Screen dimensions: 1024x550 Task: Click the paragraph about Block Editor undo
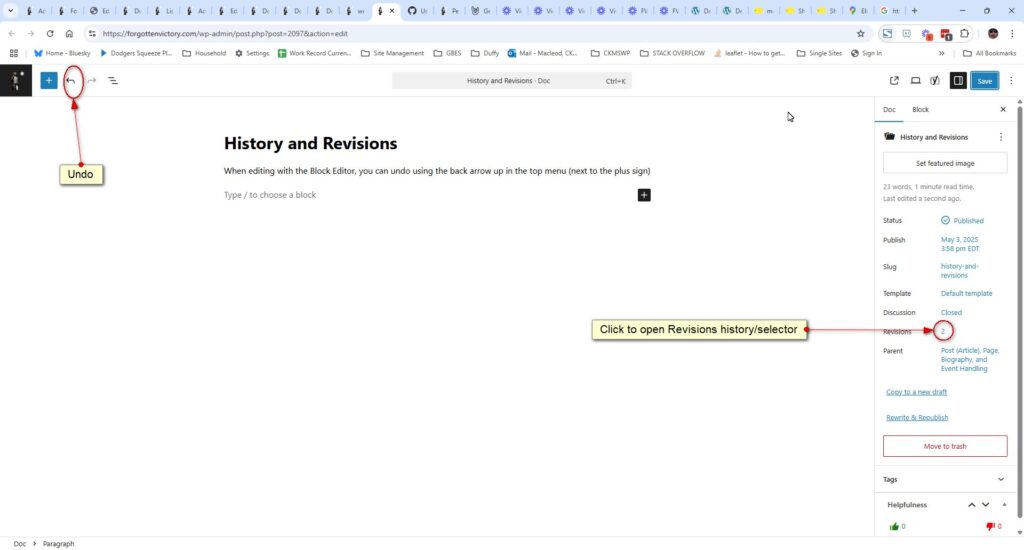pyautogui.click(x=437, y=171)
